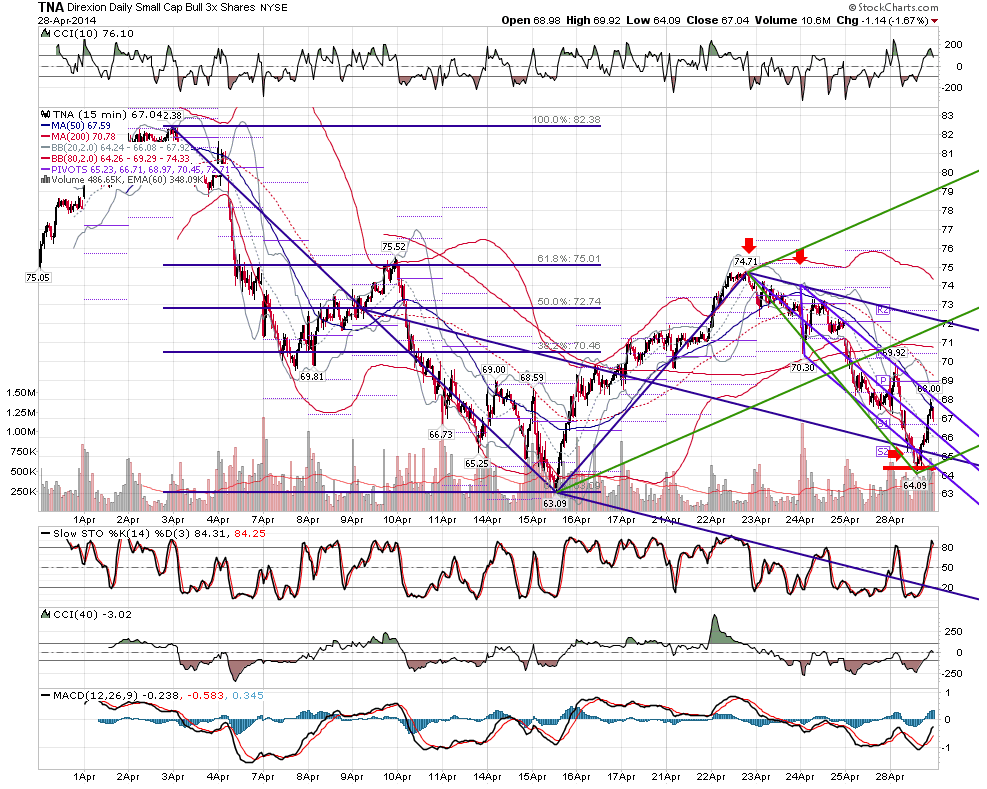Click the red down triangle after Chg value
The height and width of the screenshot is (789, 987).
934,21
